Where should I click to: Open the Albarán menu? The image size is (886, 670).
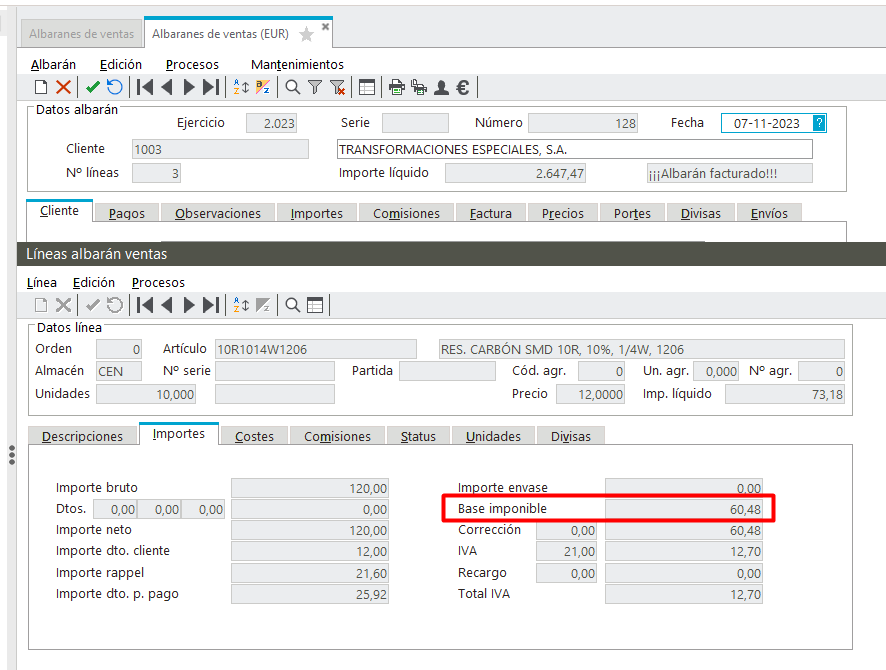pos(53,64)
